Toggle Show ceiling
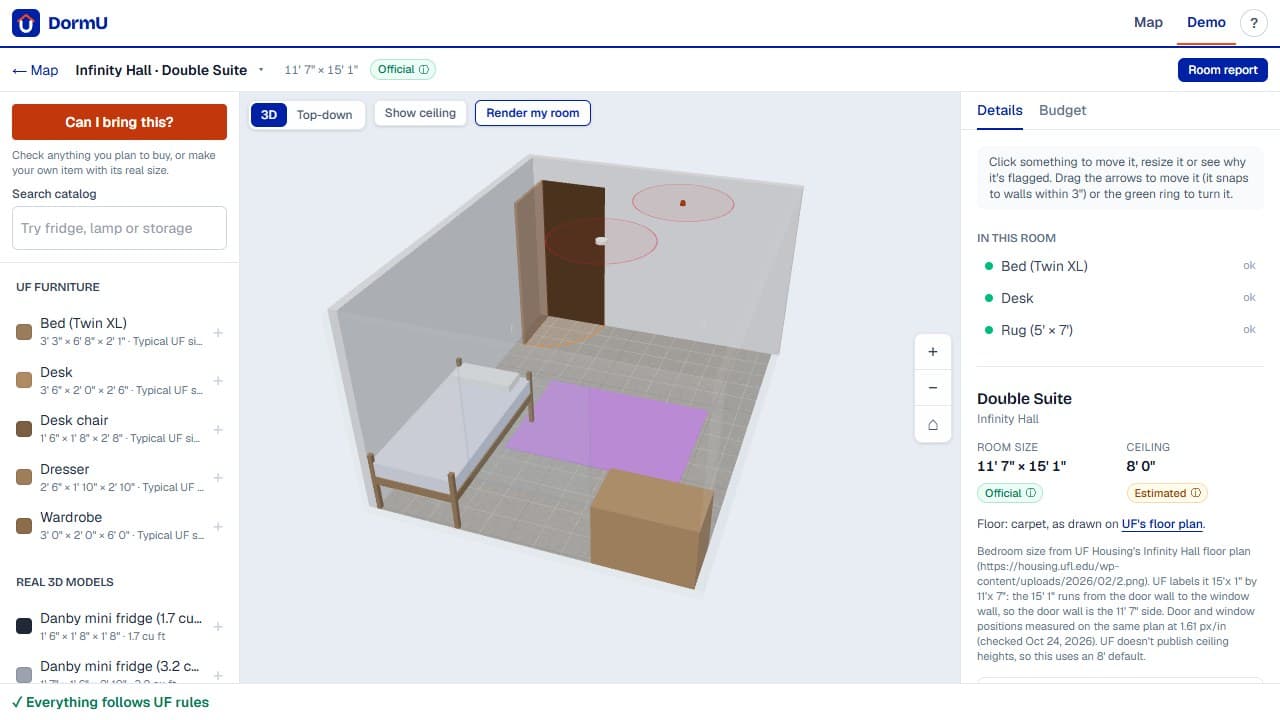The width and height of the screenshot is (1280, 720). pos(420,113)
